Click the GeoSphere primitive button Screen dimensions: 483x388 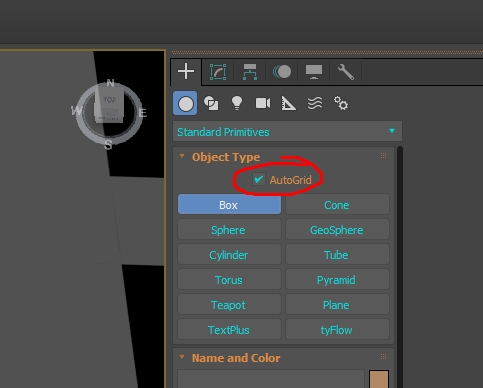pos(337,230)
